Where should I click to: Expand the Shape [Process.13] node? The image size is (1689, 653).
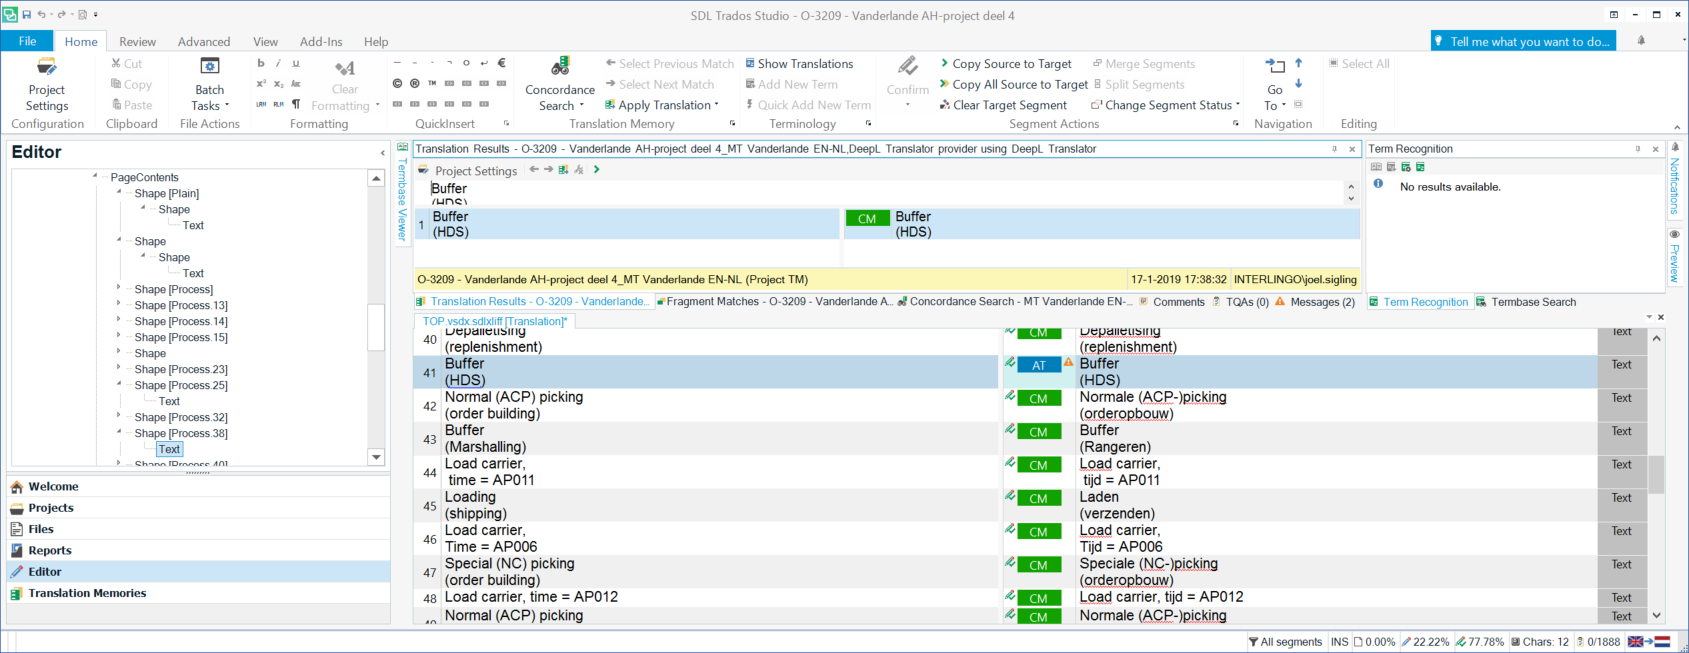pos(119,304)
